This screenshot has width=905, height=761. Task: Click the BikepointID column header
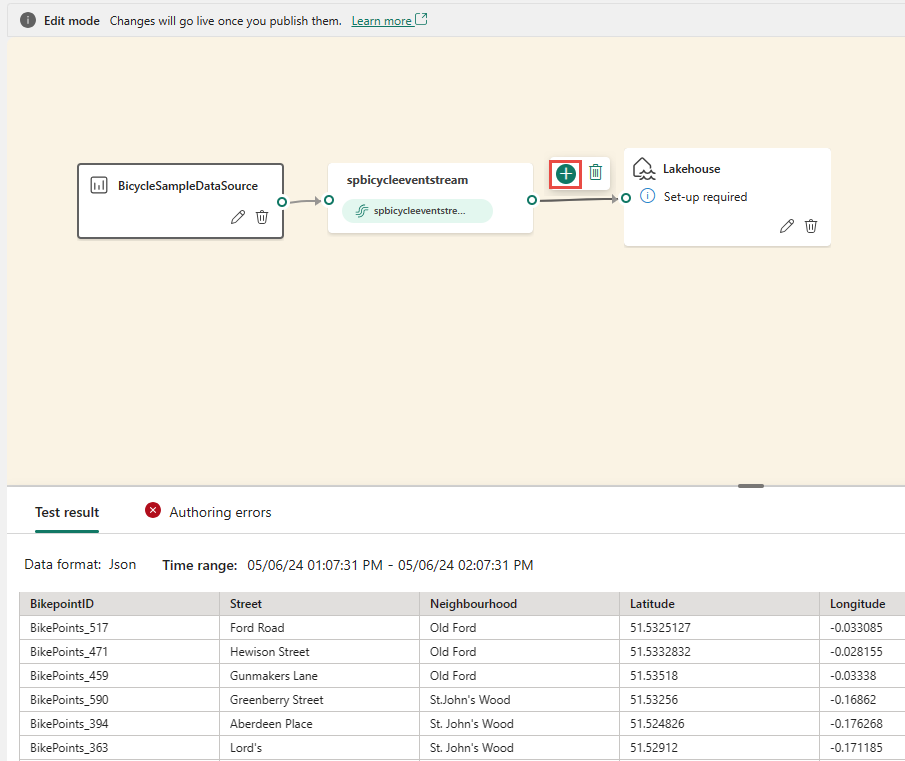click(x=62, y=604)
